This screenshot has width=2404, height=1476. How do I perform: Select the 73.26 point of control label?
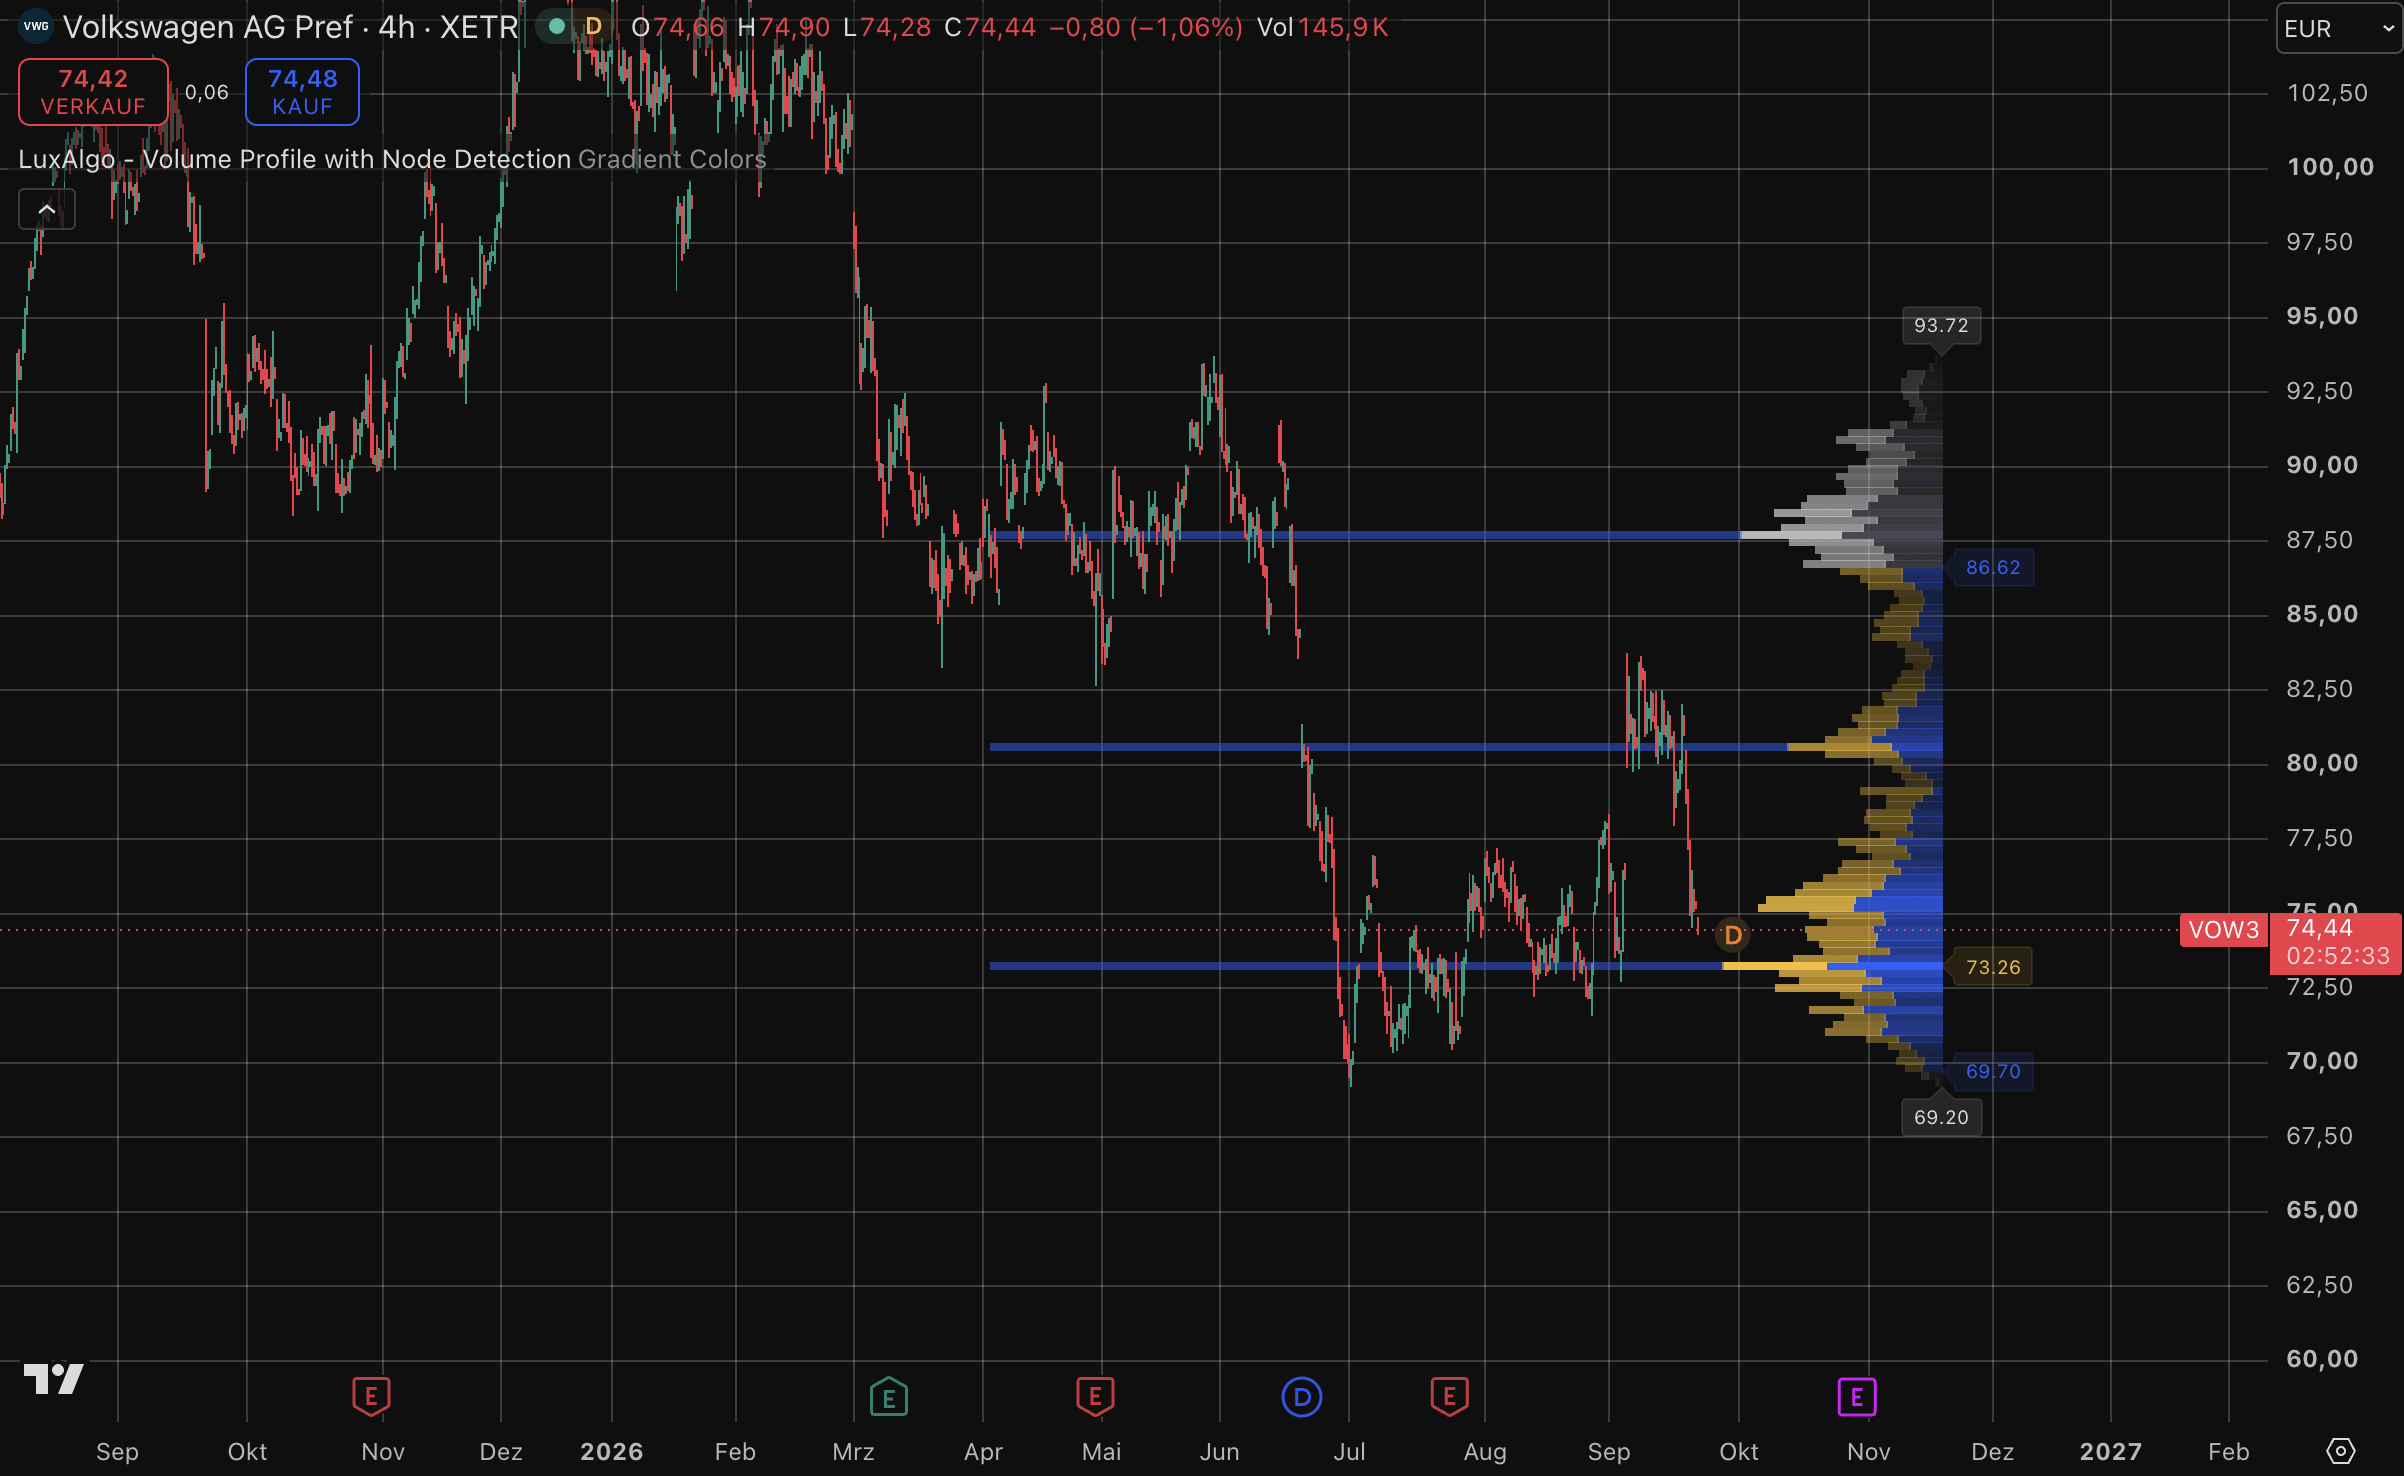(x=1993, y=967)
